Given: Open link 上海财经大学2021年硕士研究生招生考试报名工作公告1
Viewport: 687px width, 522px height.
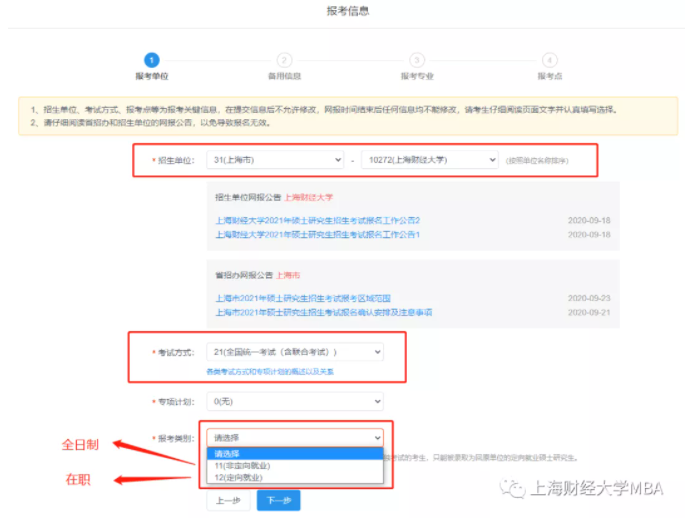Looking at the screenshot, I should point(318,234).
